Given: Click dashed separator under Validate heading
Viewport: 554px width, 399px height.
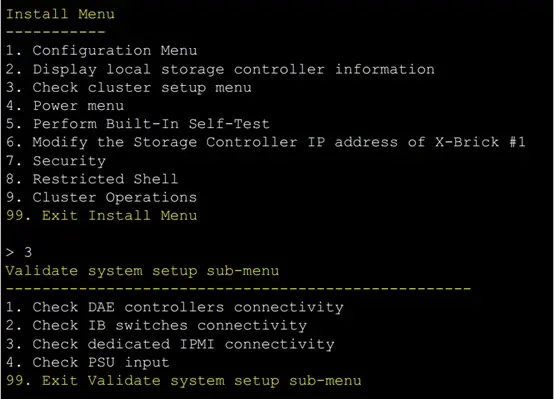Looking at the screenshot, I should [x=238, y=289].
